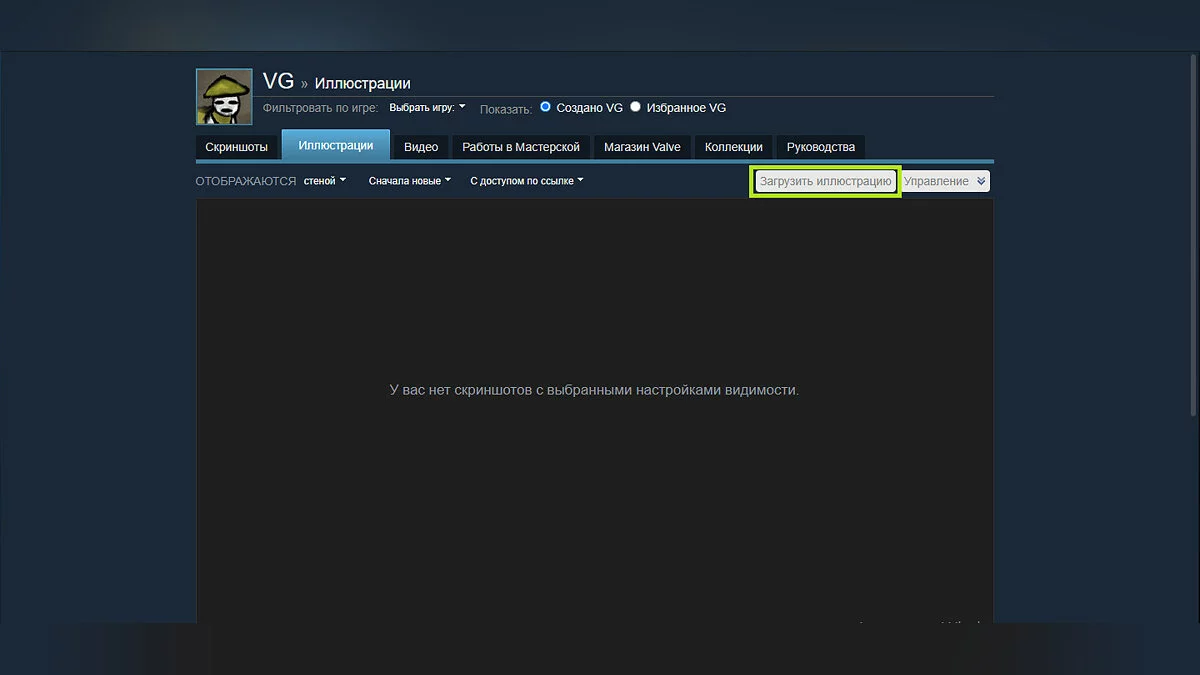The height and width of the screenshot is (675, 1200).
Task: Click the VG profile avatar image
Action: click(x=224, y=97)
